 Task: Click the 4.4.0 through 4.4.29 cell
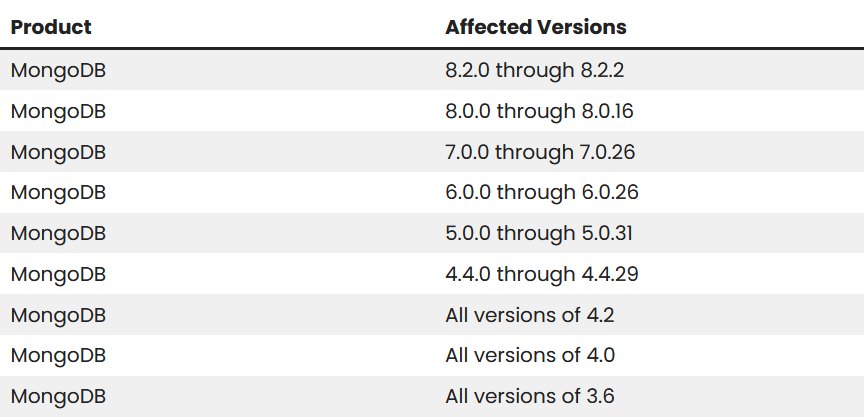click(542, 274)
